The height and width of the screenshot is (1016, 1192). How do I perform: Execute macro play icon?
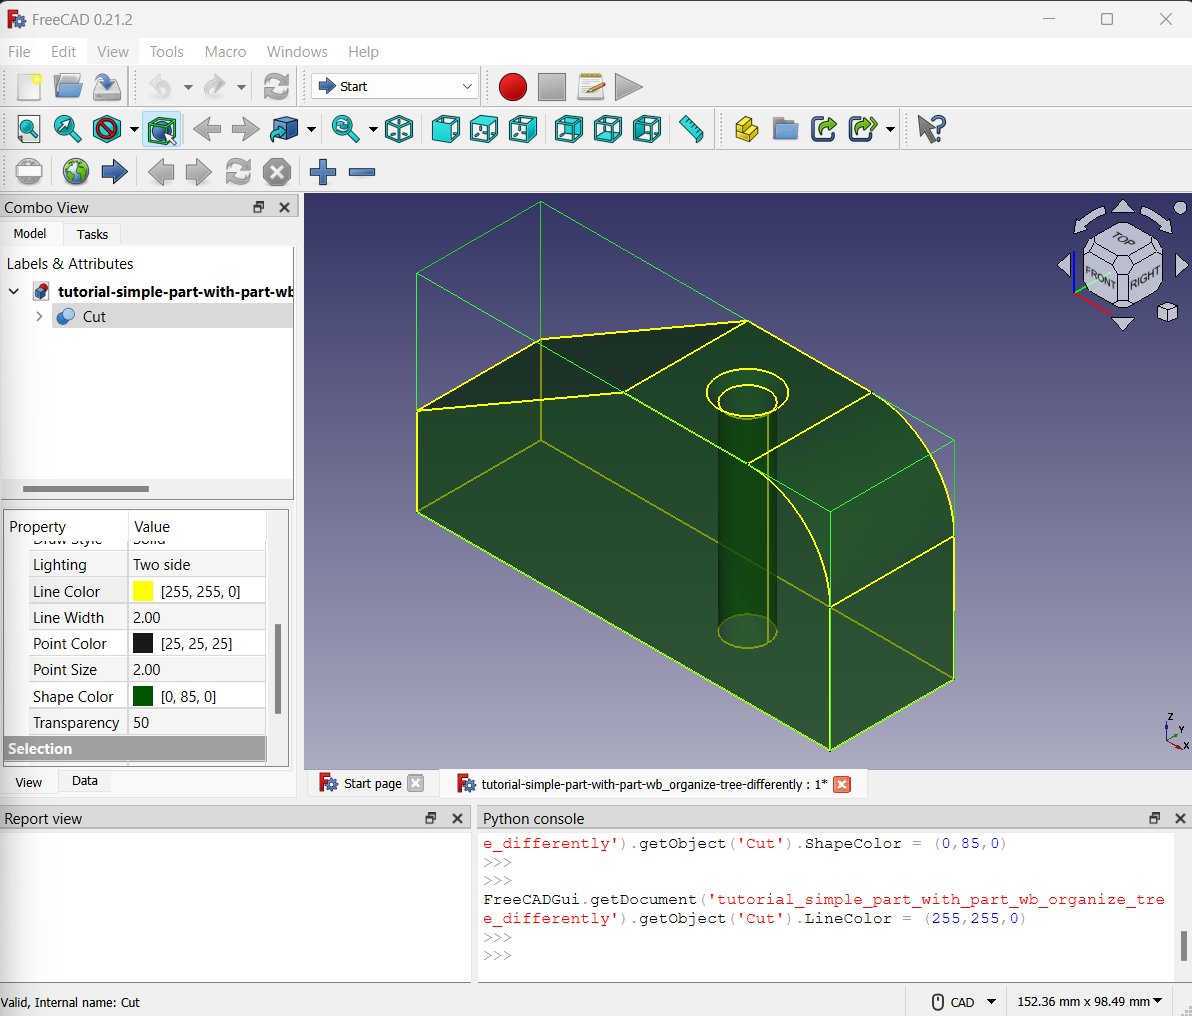628,87
